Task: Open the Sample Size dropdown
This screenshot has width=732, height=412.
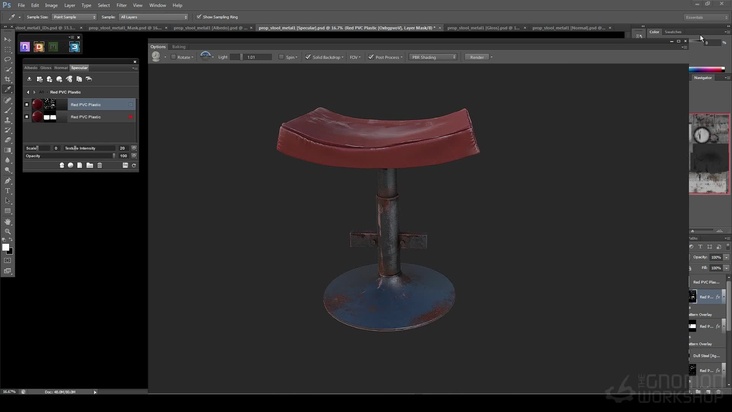Action: [x=74, y=17]
